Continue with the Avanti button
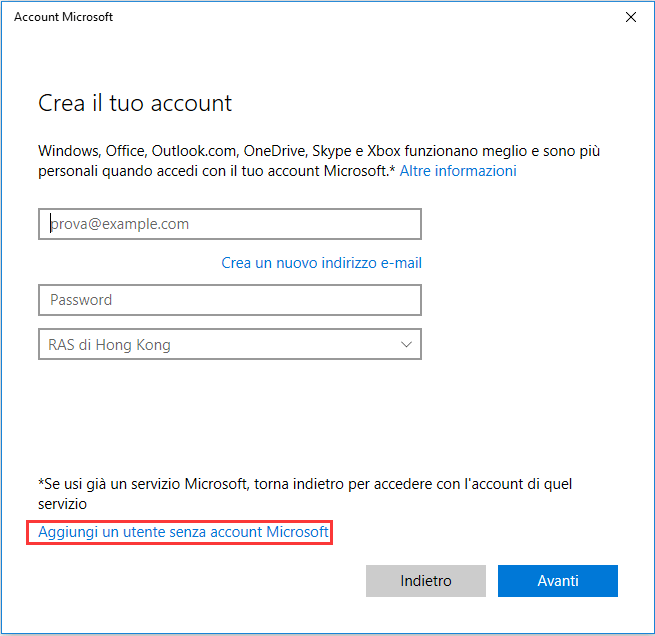Image resolution: width=655 pixels, height=636 pixels. click(x=558, y=580)
